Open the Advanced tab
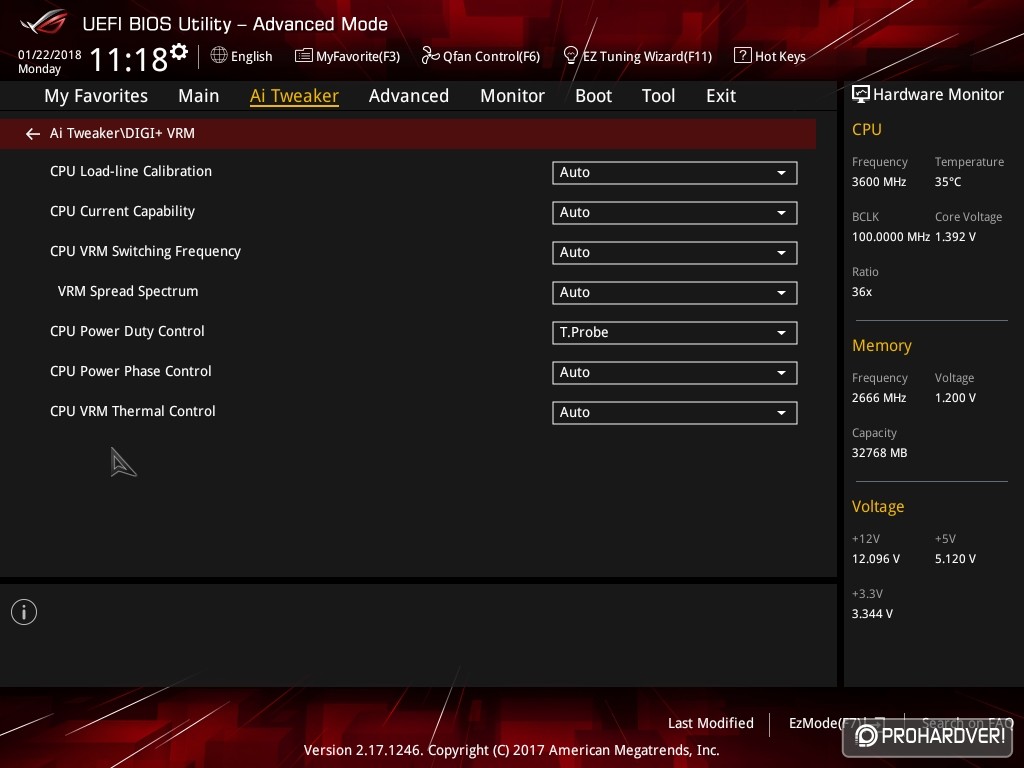This screenshot has width=1024, height=768. pos(409,96)
